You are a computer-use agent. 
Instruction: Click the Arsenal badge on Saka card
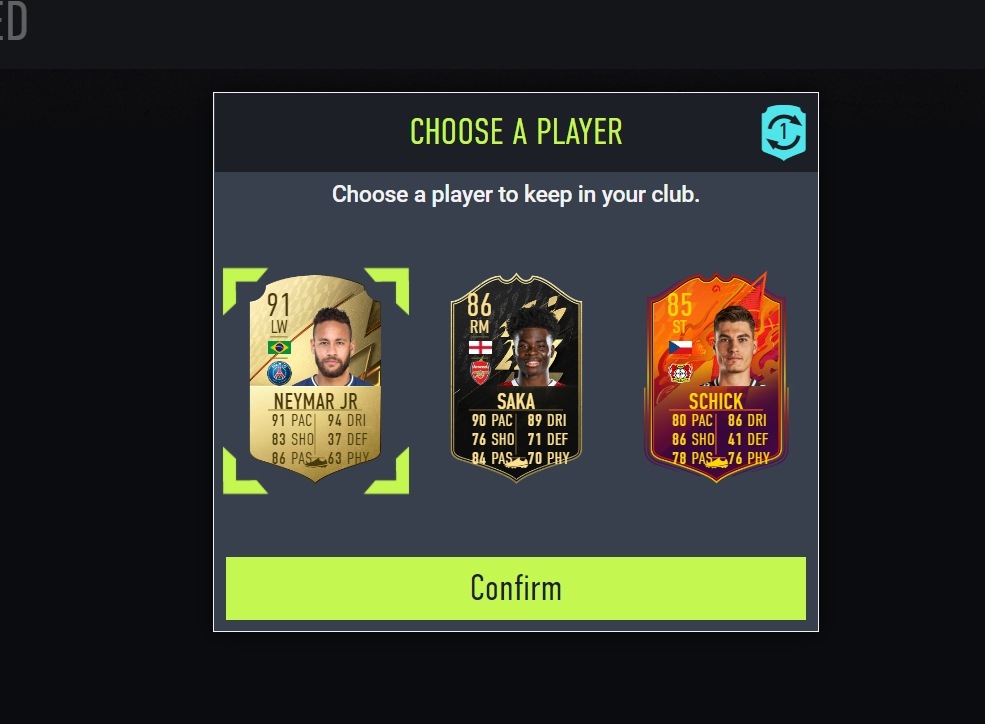tap(480, 373)
